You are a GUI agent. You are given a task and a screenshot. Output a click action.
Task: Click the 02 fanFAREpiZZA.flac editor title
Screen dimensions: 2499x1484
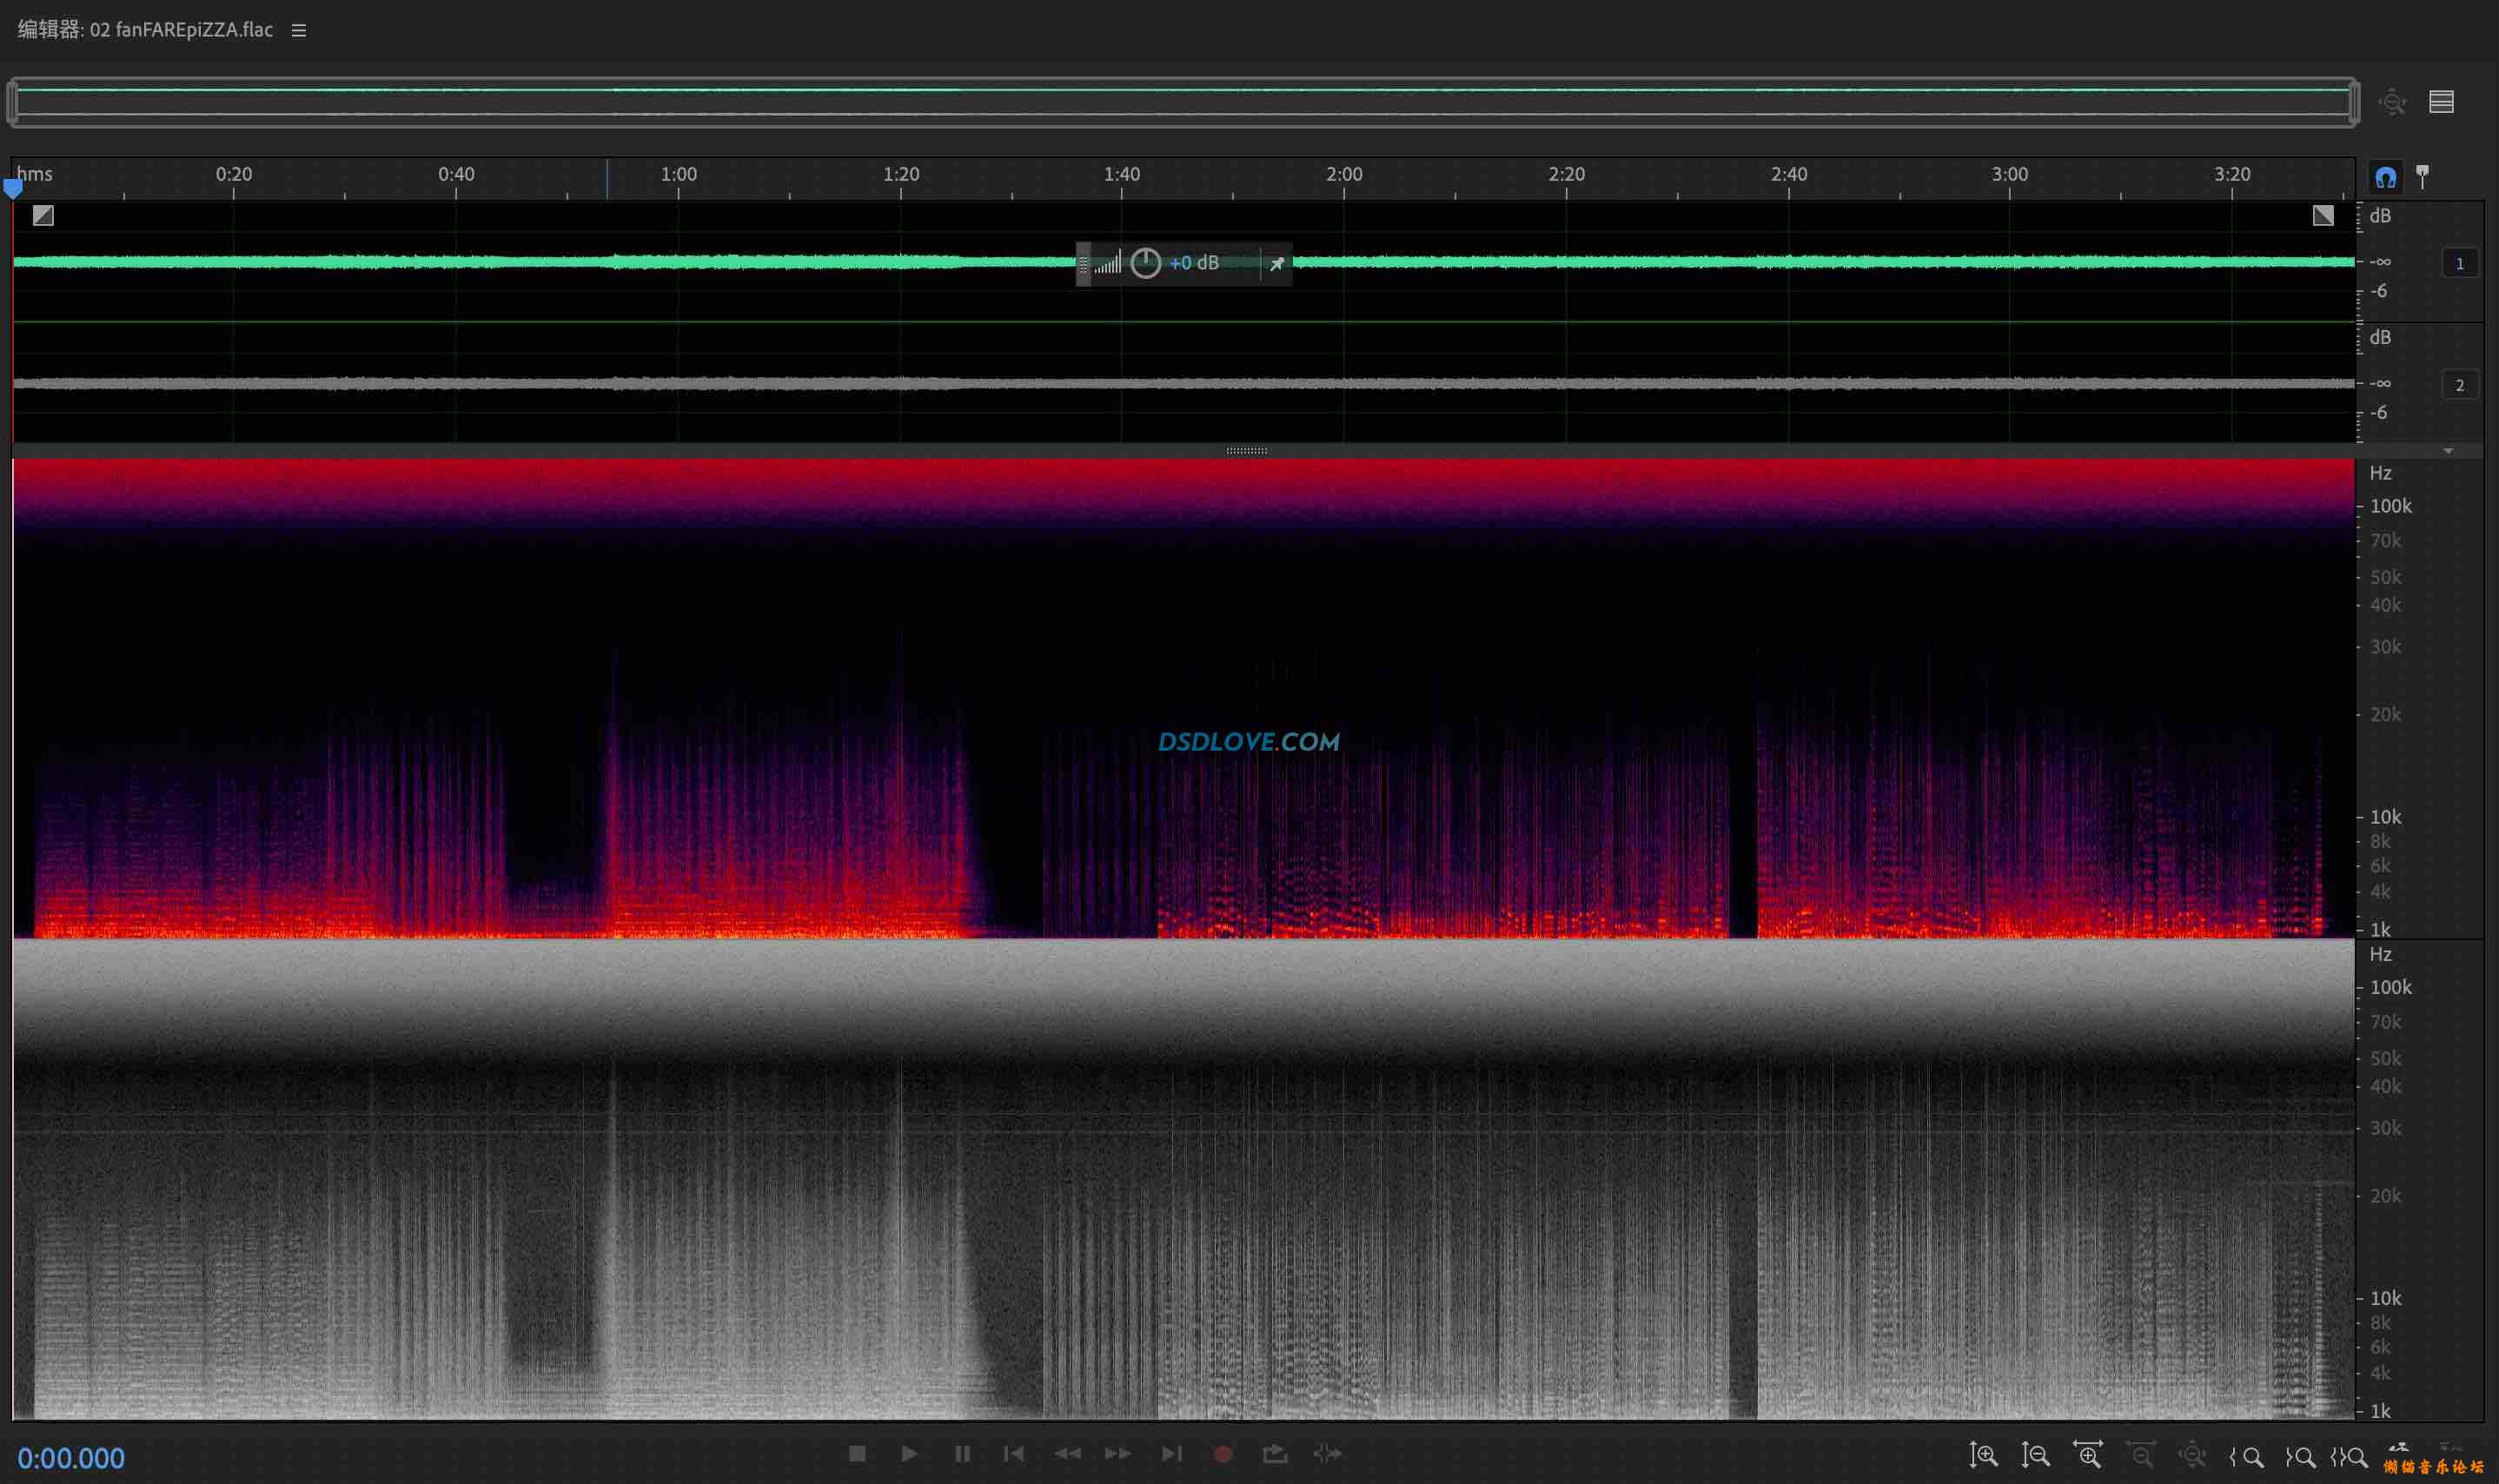tap(145, 30)
